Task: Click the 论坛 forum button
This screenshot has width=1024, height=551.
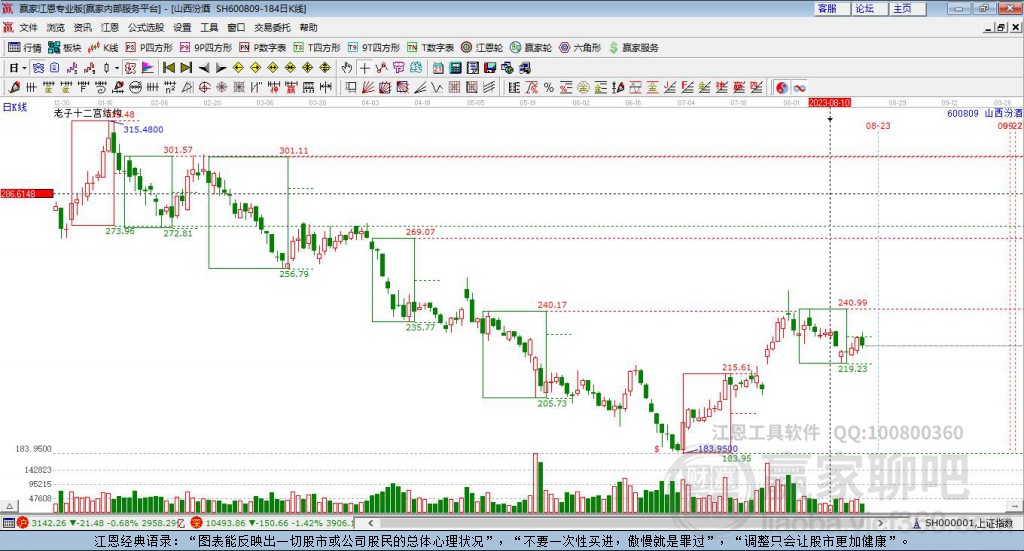Action: coord(869,8)
